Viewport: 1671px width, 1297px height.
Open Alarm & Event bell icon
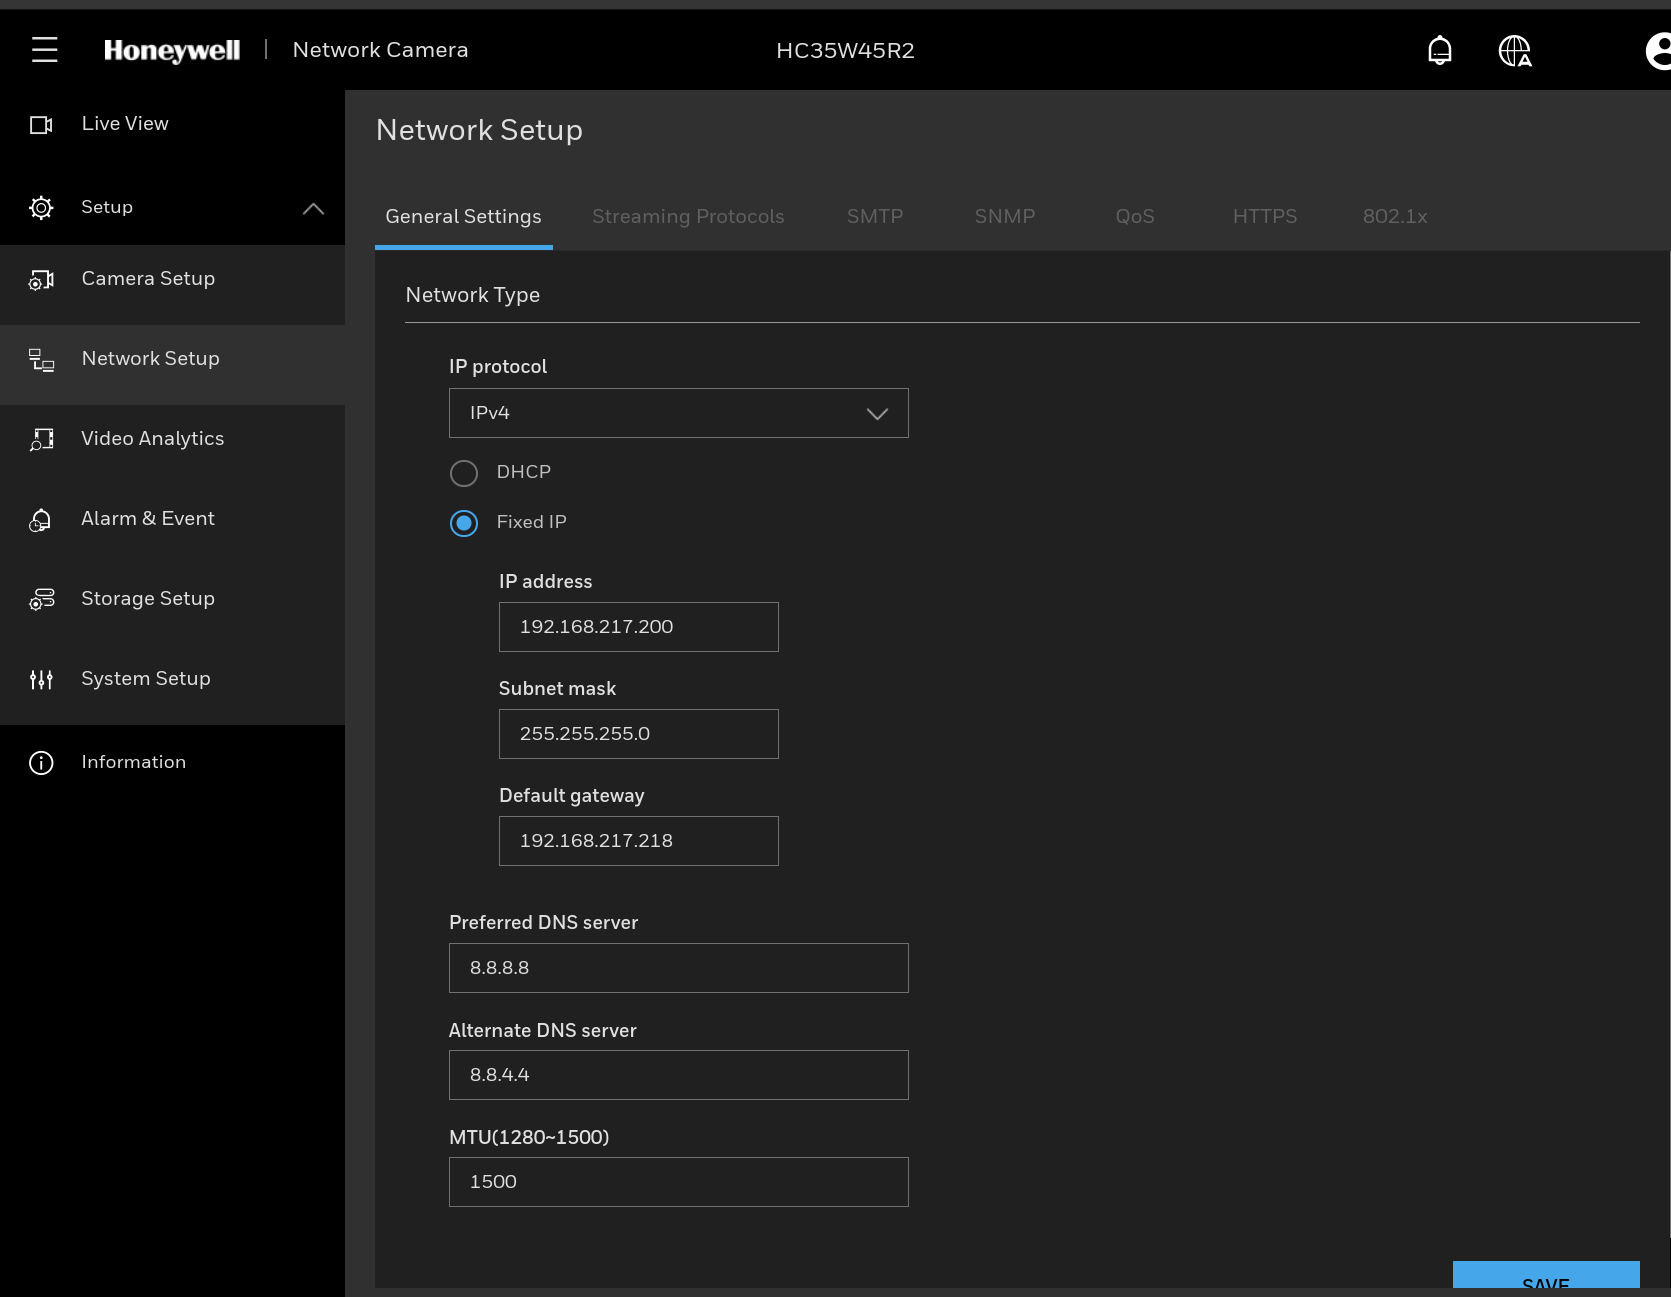point(41,519)
